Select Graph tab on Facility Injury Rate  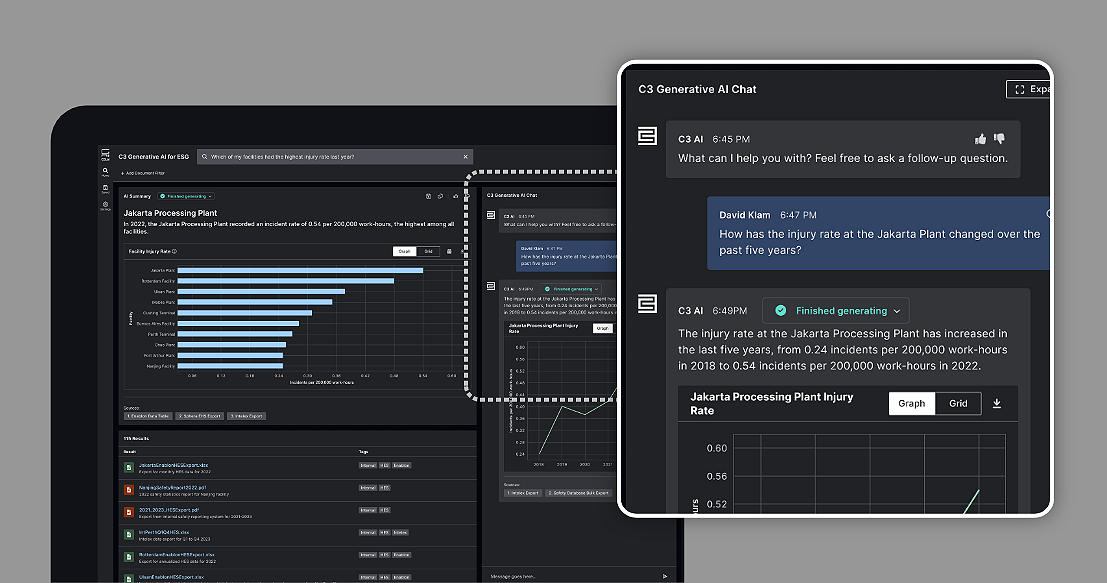click(405, 251)
